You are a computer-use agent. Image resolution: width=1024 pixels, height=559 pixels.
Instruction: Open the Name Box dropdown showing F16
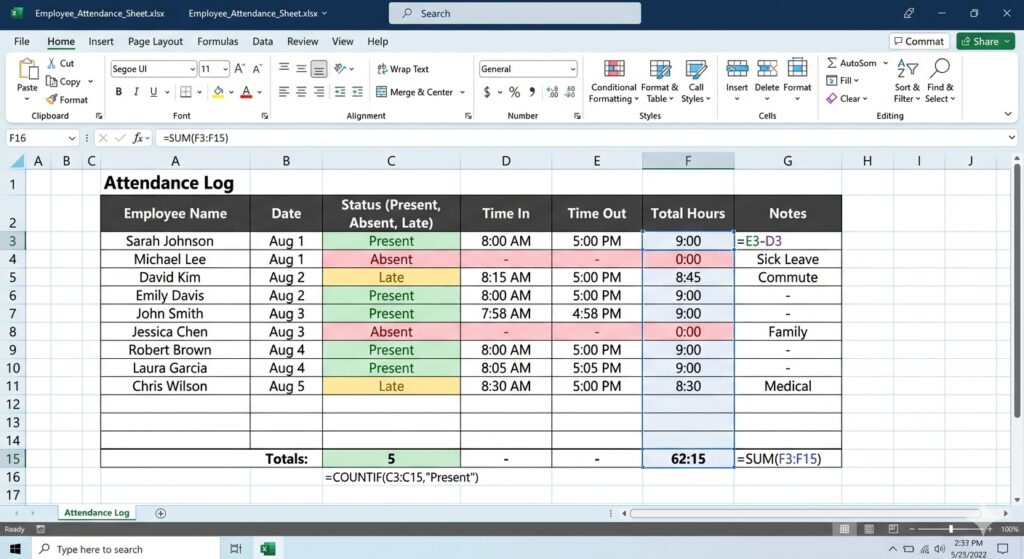click(71, 138)
